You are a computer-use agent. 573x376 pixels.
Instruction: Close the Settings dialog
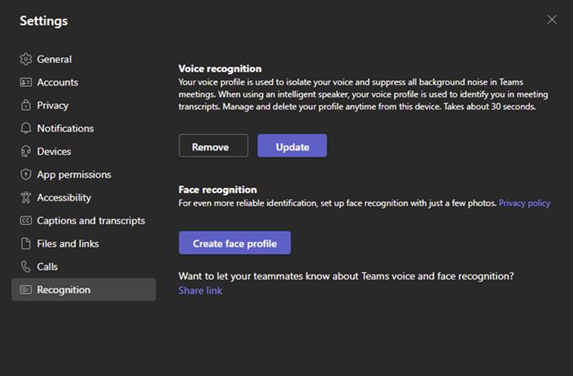coord(552,20)
